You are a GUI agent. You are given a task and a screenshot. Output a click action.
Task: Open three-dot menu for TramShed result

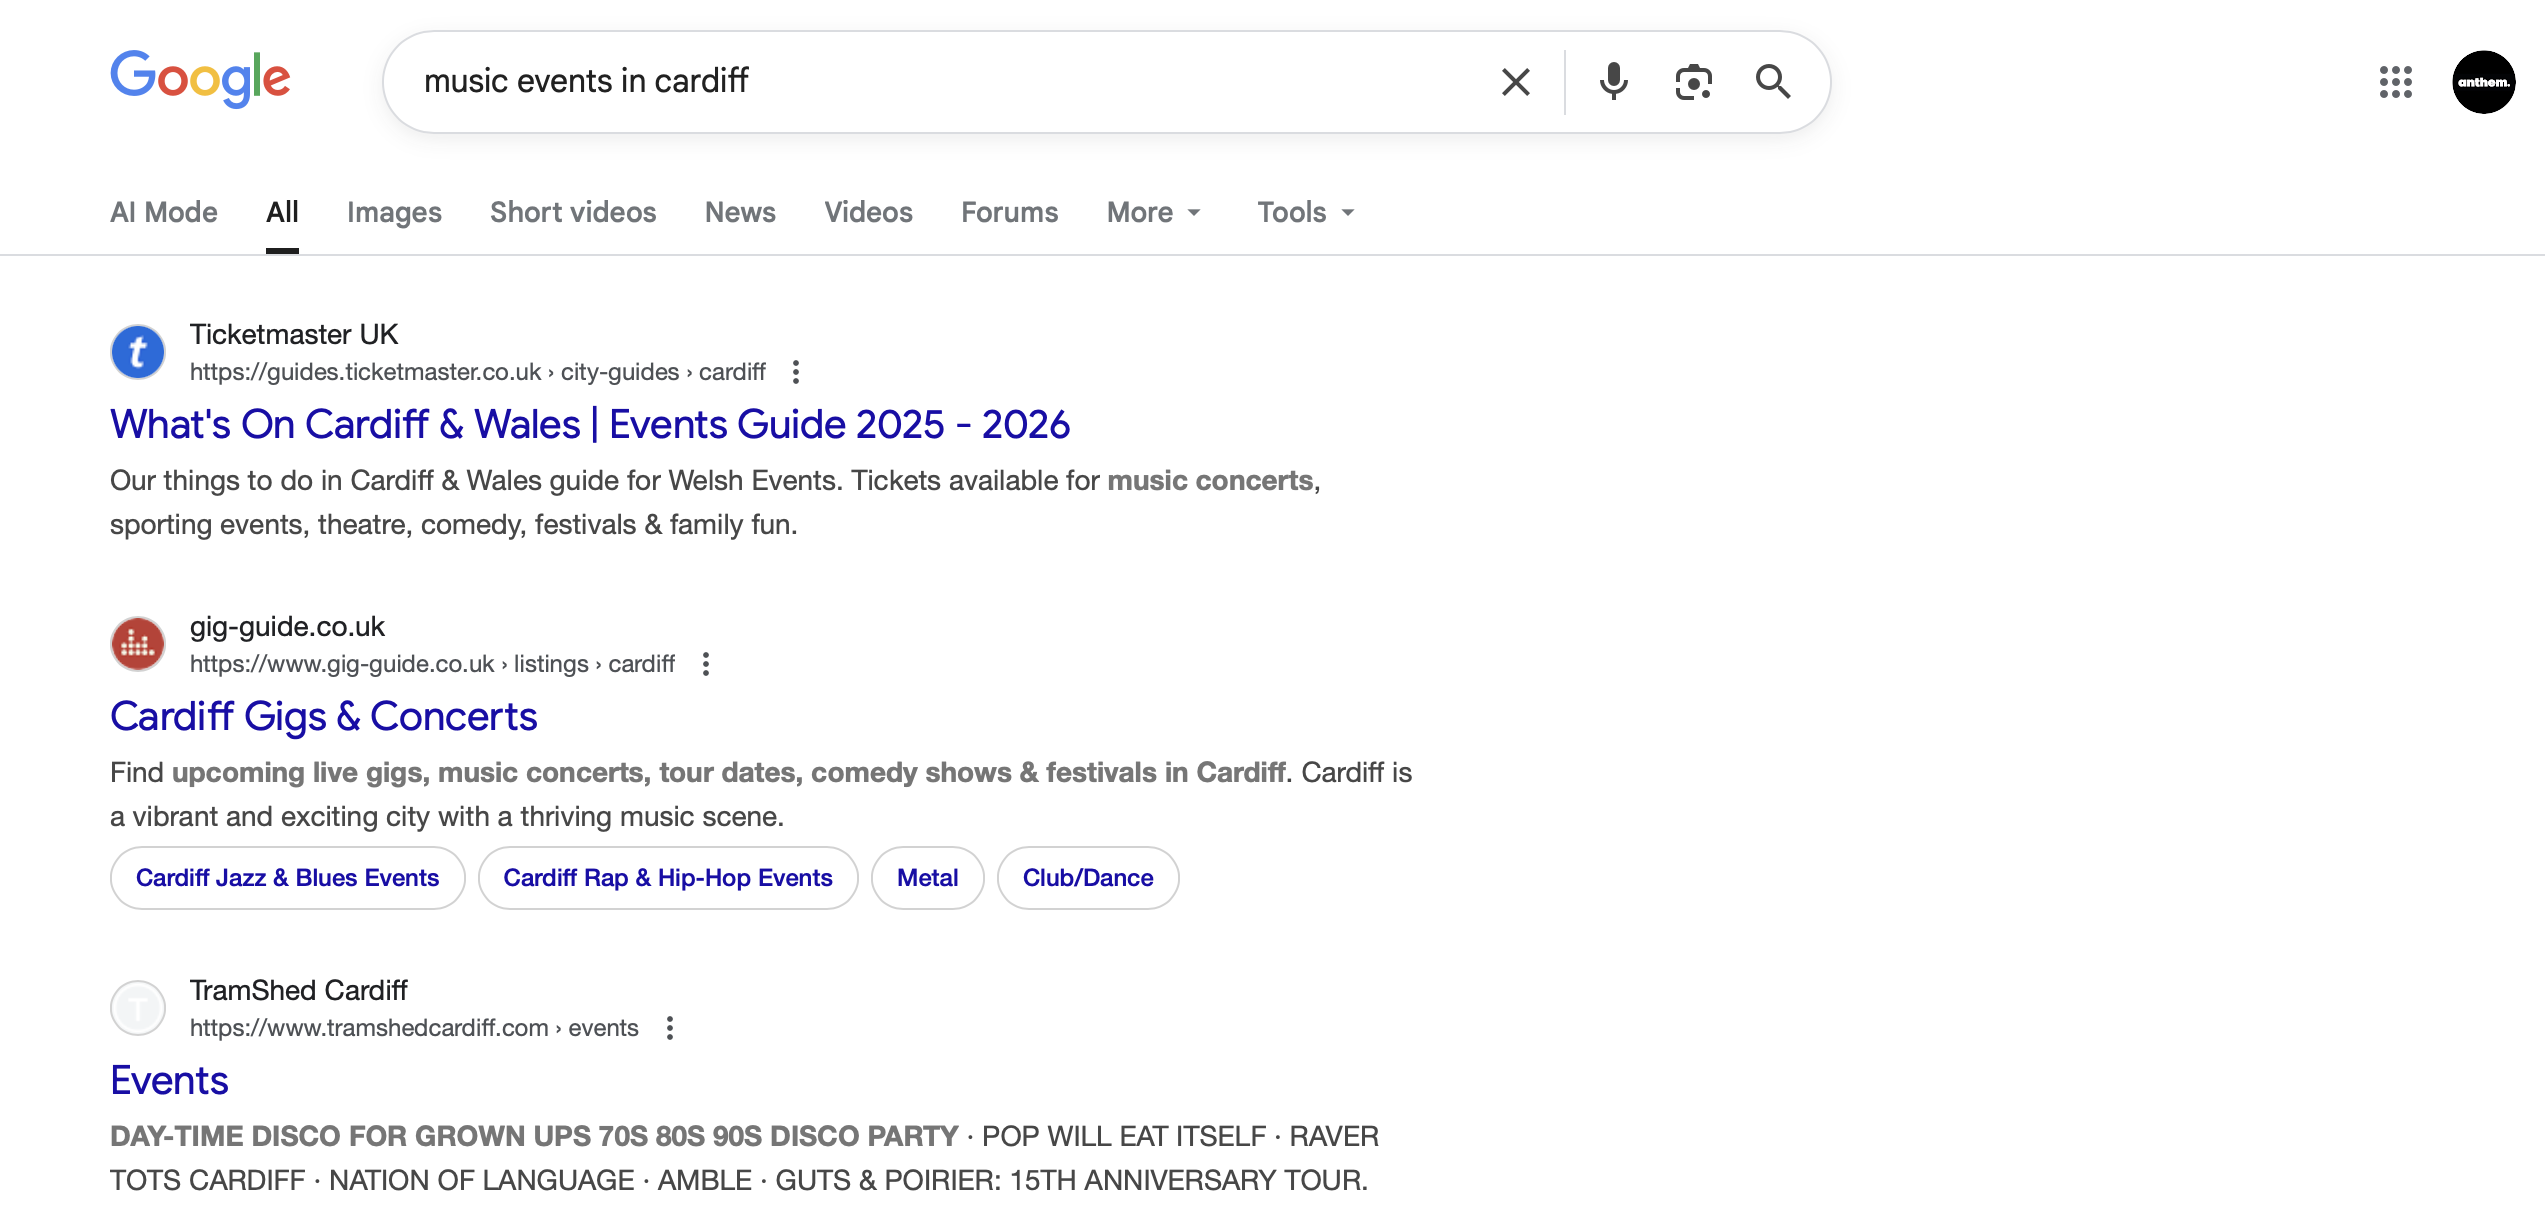670,1028
